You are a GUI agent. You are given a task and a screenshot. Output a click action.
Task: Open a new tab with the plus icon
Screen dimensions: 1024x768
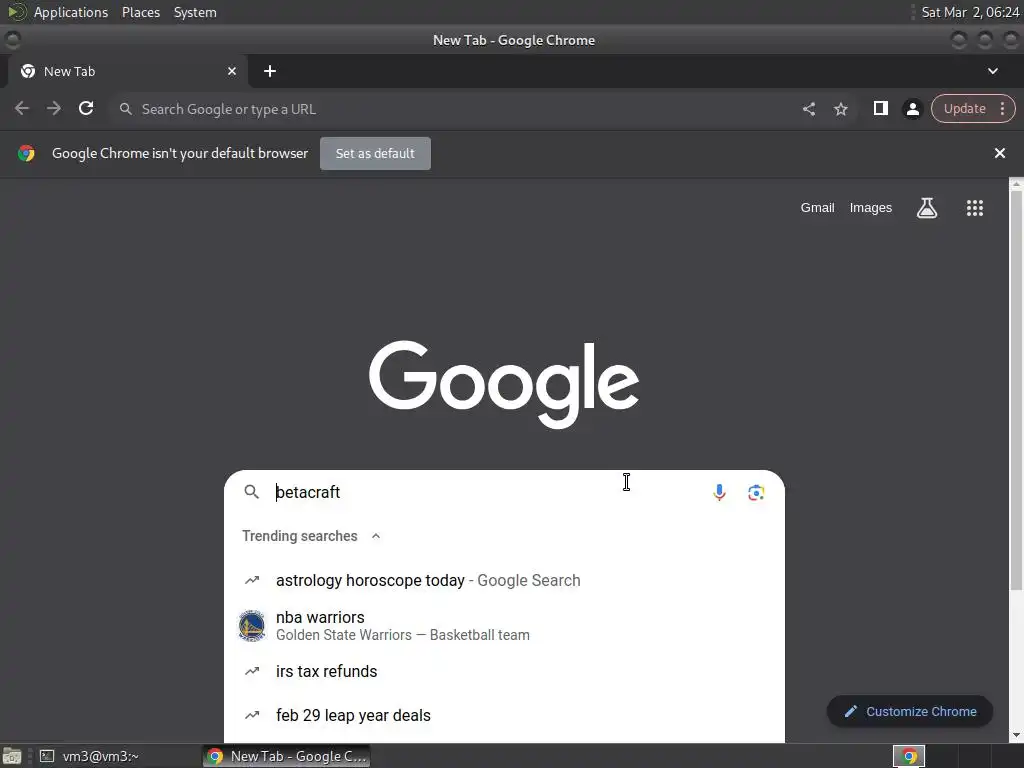270,71
